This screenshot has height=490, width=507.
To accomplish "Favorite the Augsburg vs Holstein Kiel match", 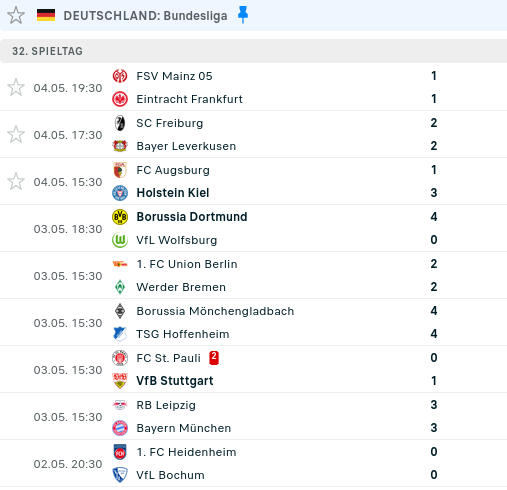I will click(16, 182).
